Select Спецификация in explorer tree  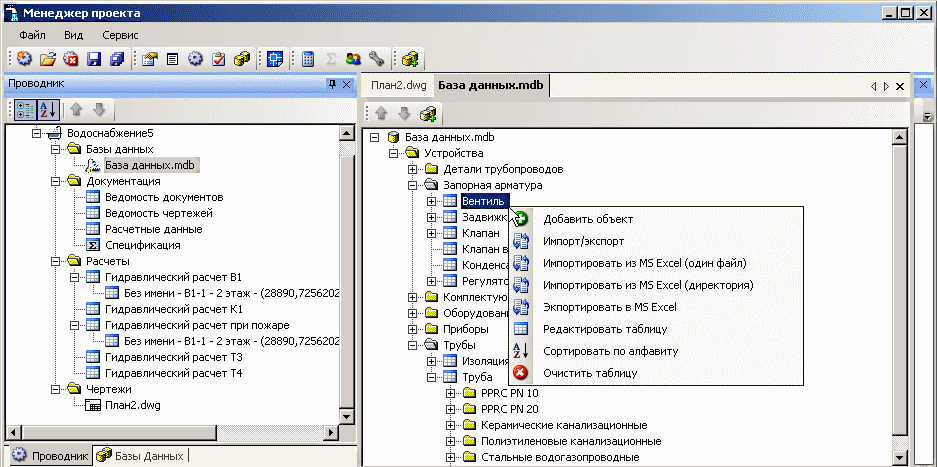tap(142, 245)
